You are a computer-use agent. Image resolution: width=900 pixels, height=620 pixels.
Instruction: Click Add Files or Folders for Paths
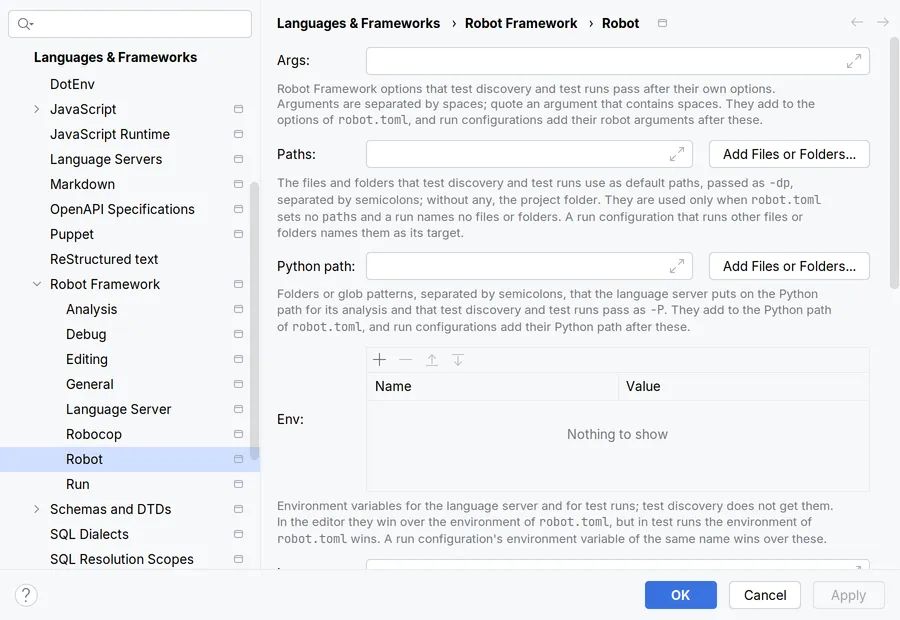pyautogui.click(x=789, y=154)
